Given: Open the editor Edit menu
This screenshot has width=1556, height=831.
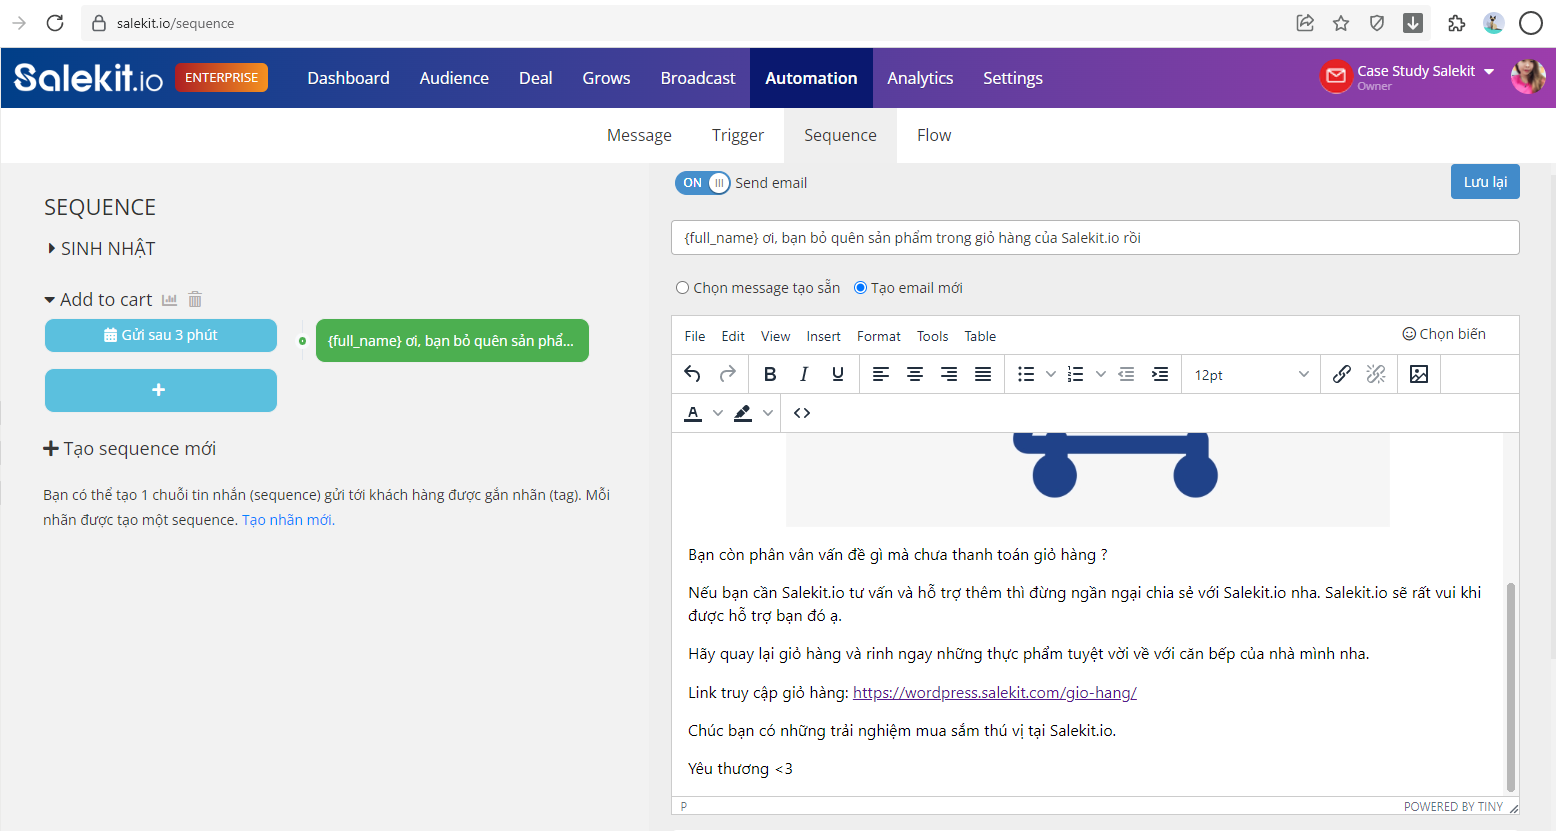Looking at the screenshot, I should coord(733,336).
